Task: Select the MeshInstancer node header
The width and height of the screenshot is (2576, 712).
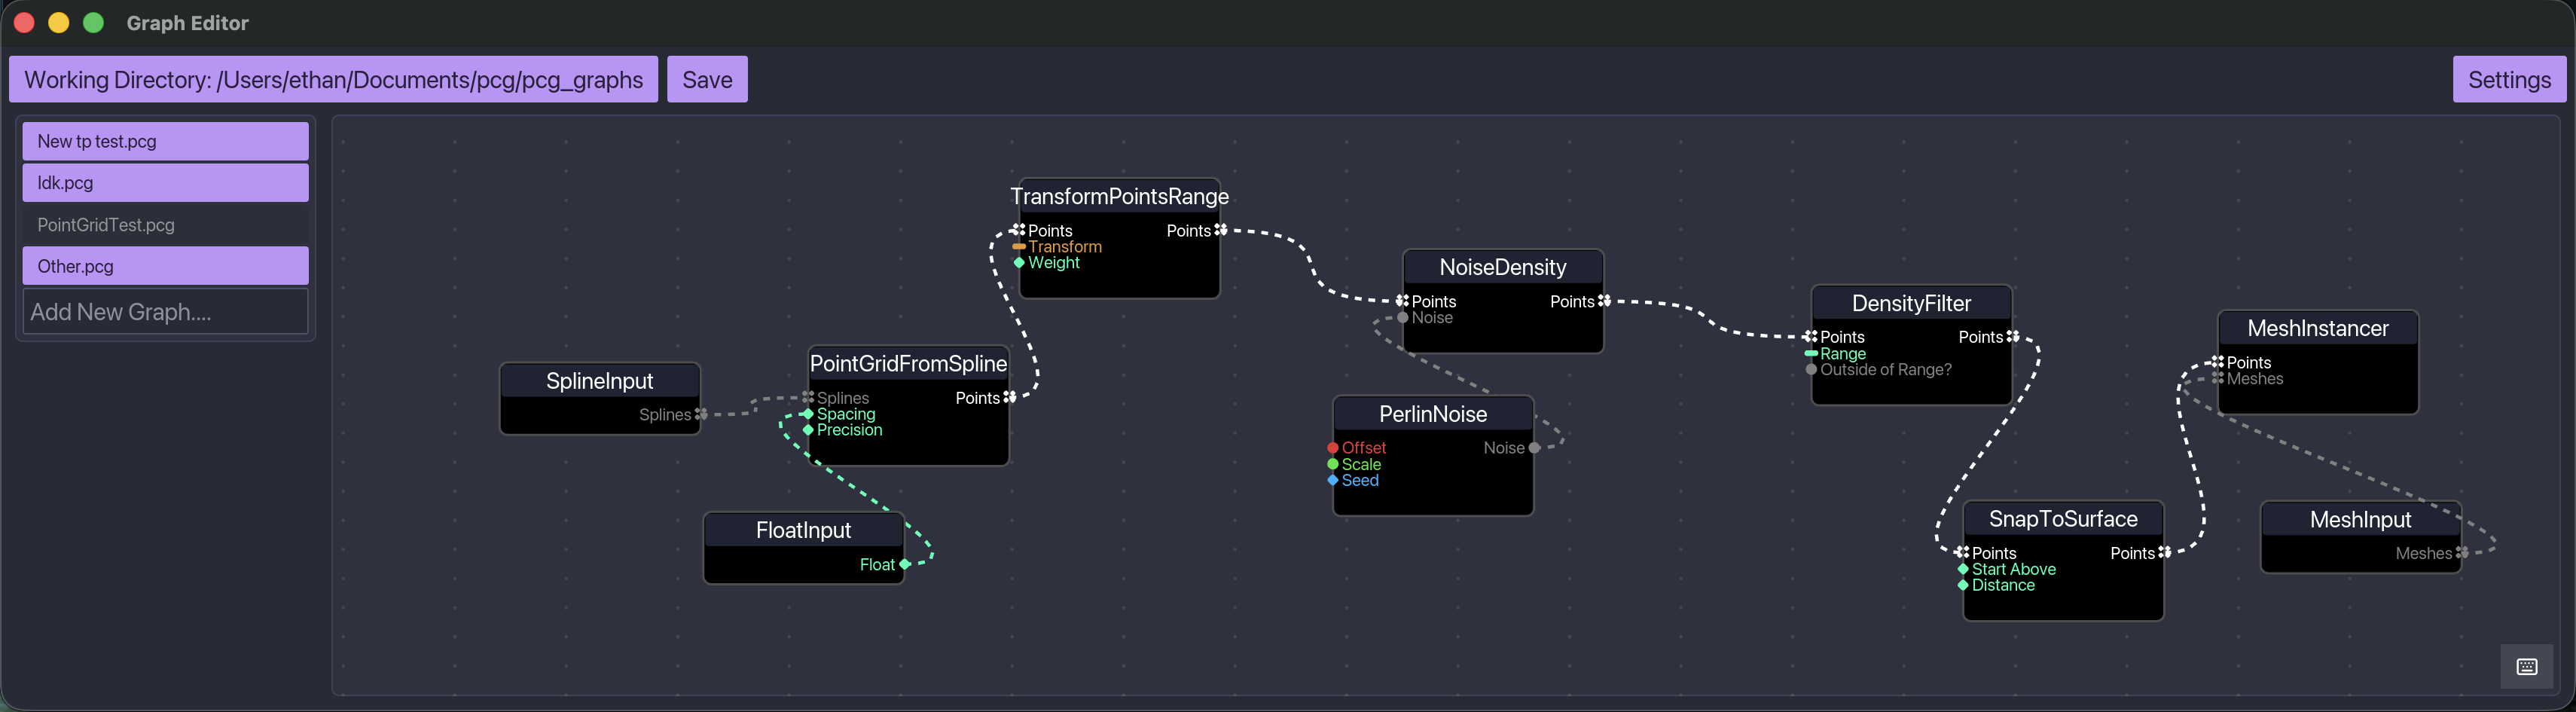Action: (2318, 328)
